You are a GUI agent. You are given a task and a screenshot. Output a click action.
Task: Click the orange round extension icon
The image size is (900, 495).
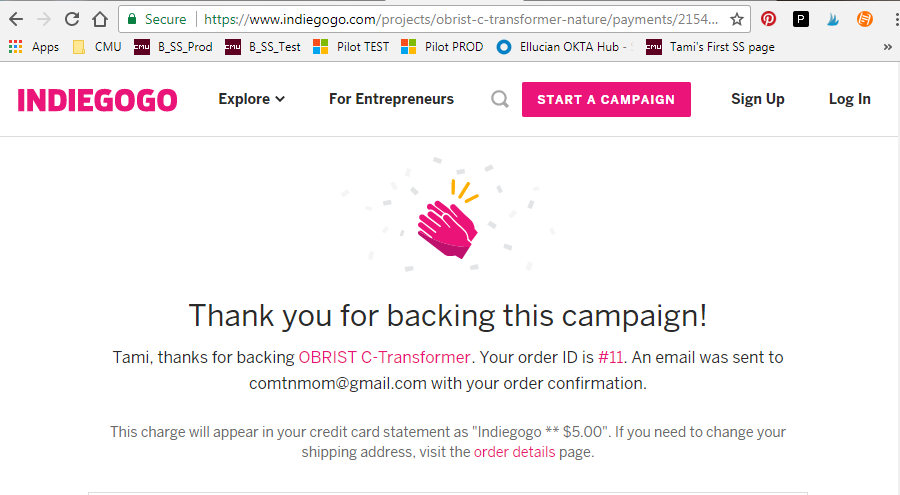pos(865,20)
